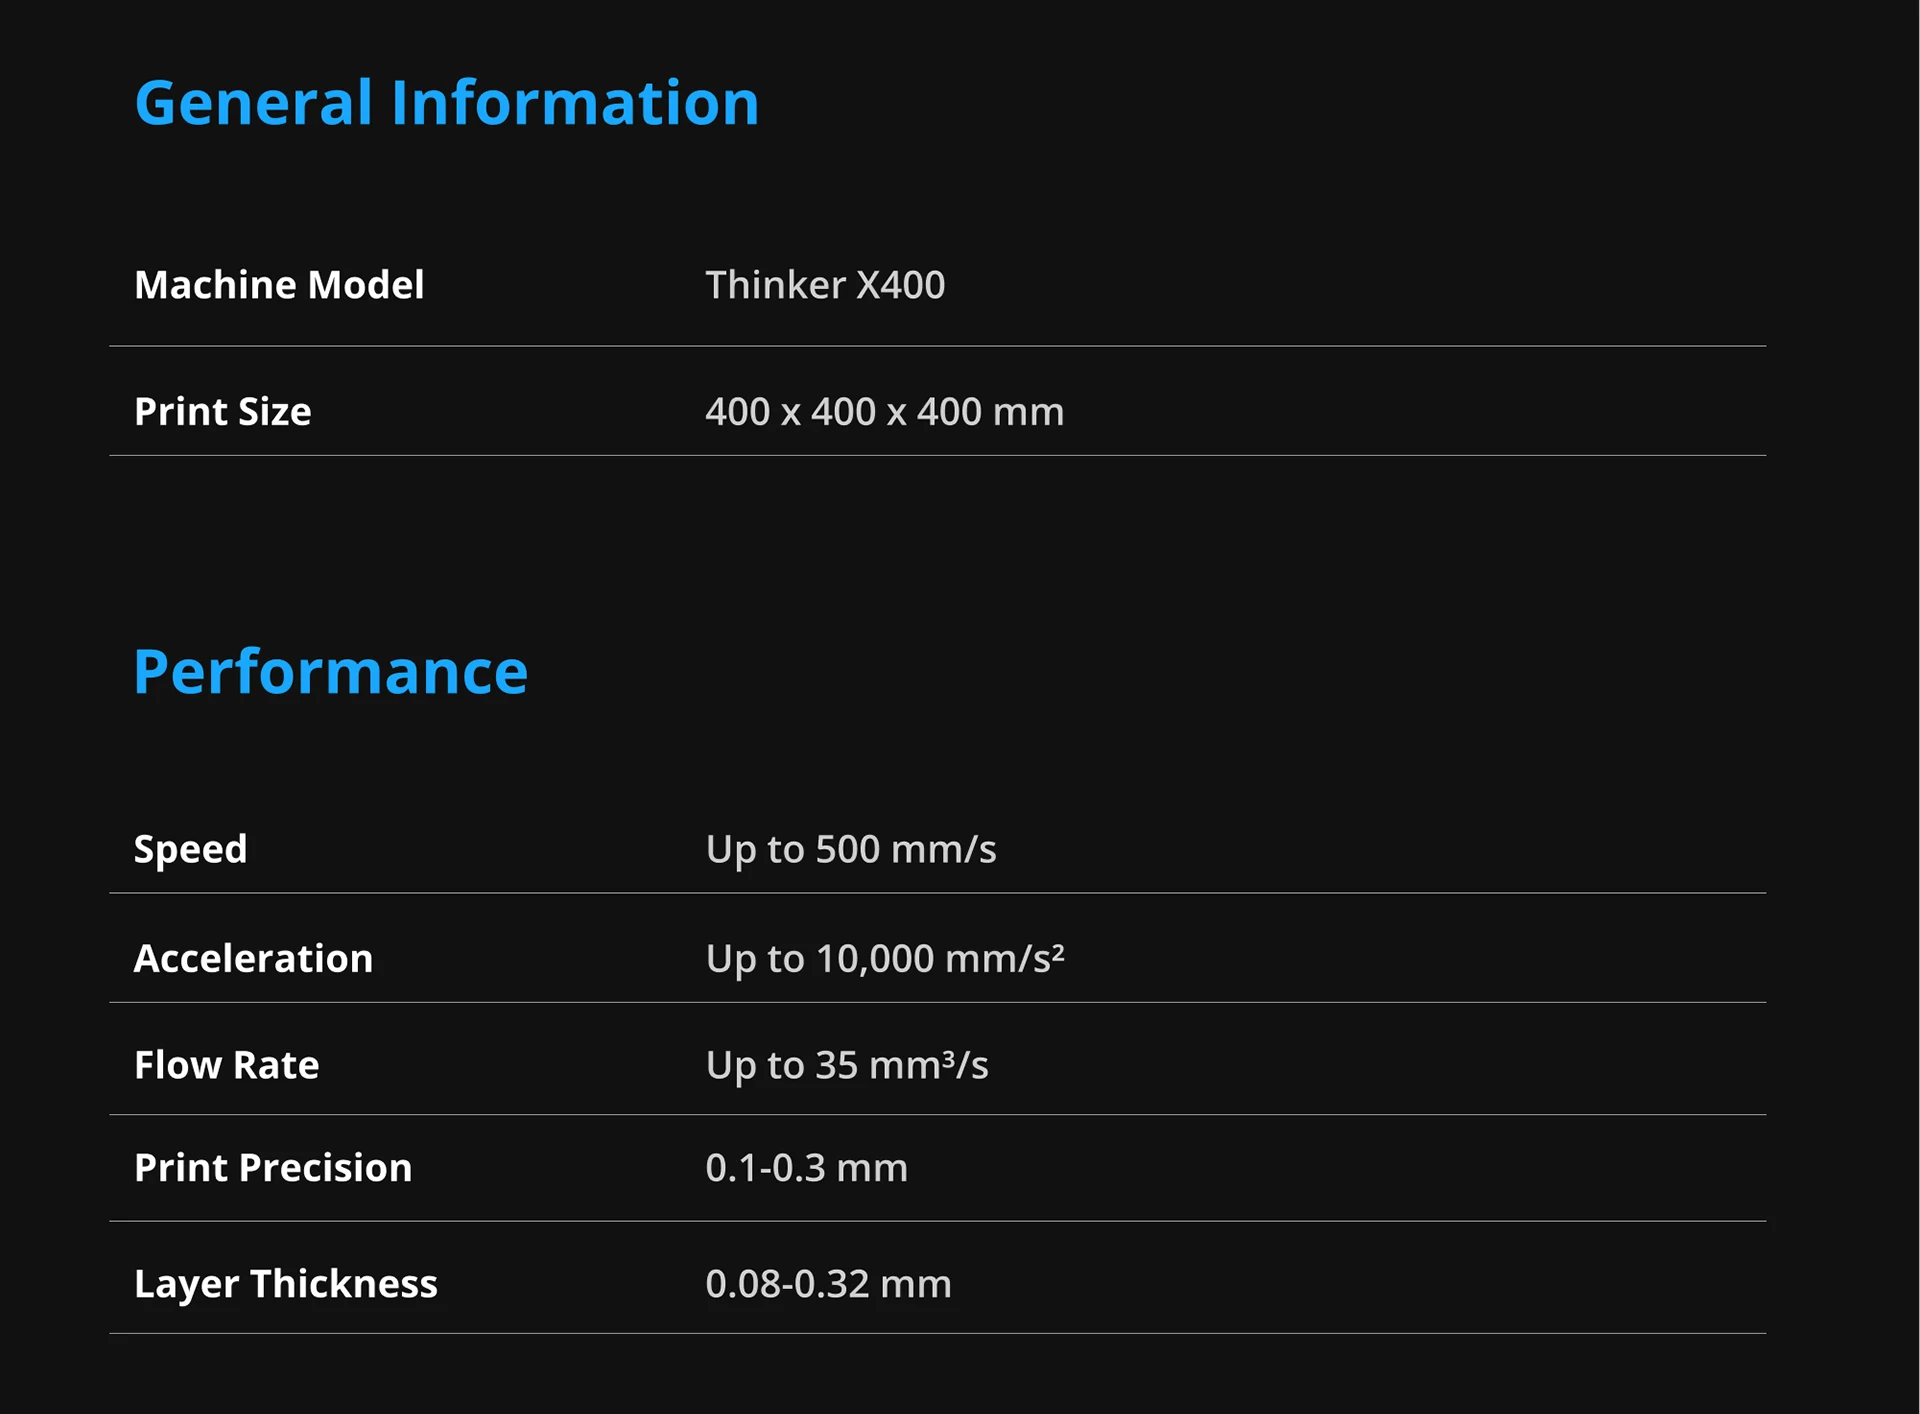
Task: Click the divider line below Print Size row
Action: (937, 455)
